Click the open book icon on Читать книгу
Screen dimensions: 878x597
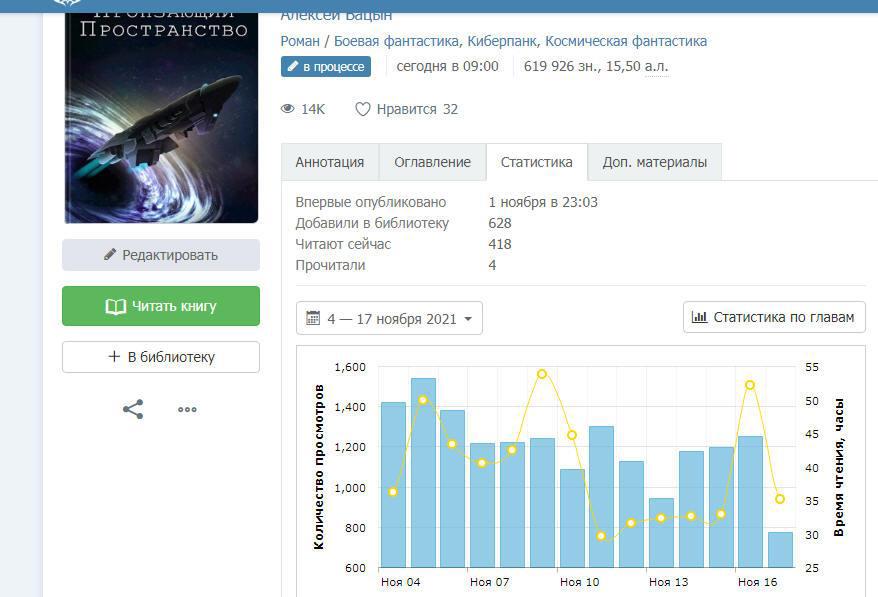pos(115,306)
